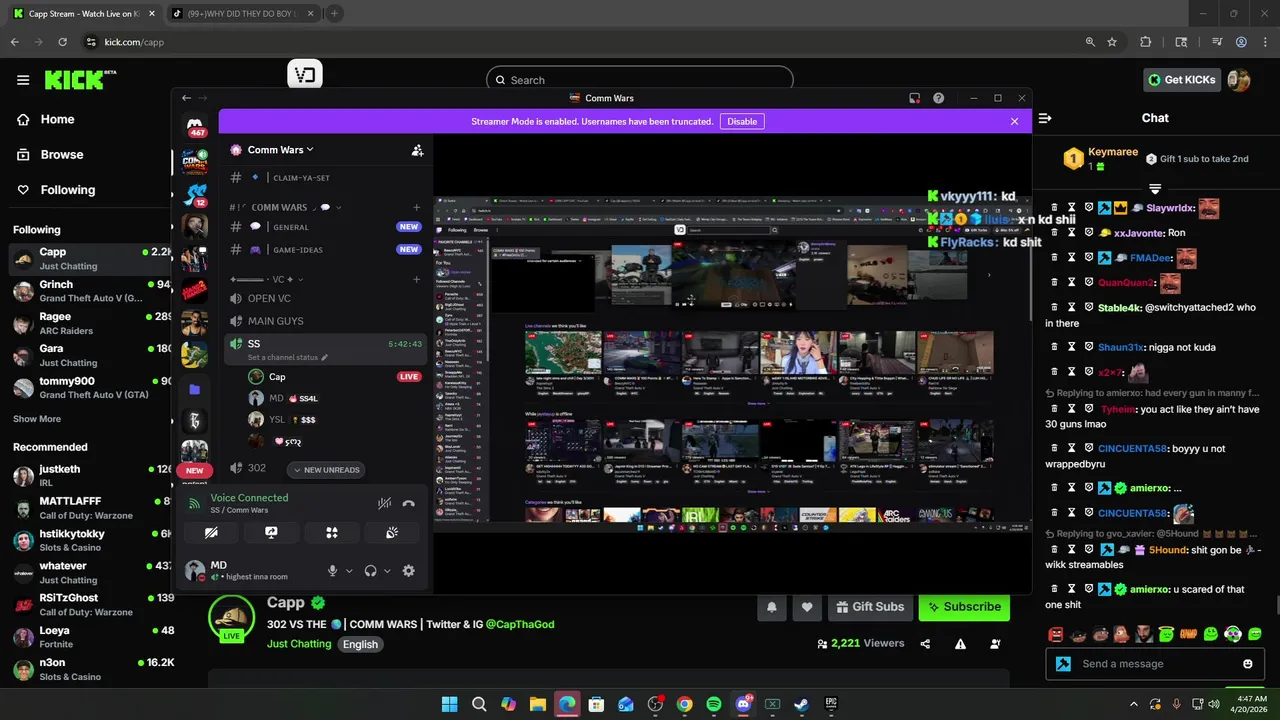Open Grinch channel in Following list
Image resolution: width=1280 pixels, height=720 pixels.
90,291
